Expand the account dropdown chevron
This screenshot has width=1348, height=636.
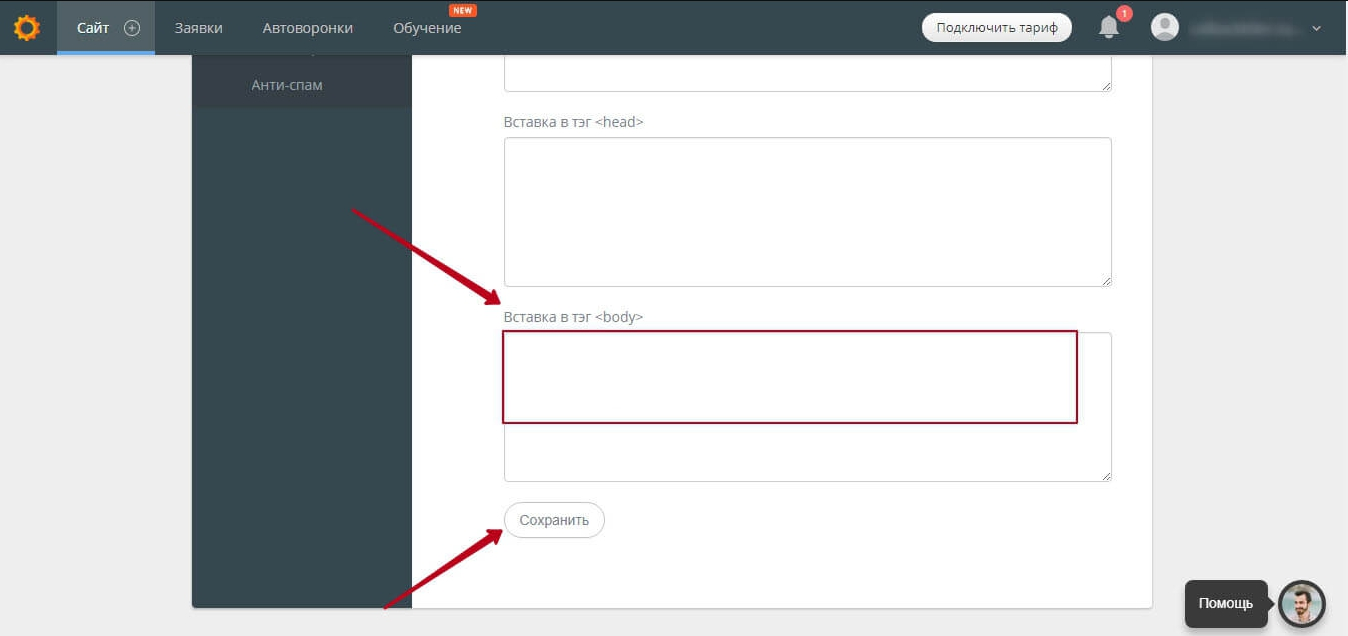pos(1316,28)
